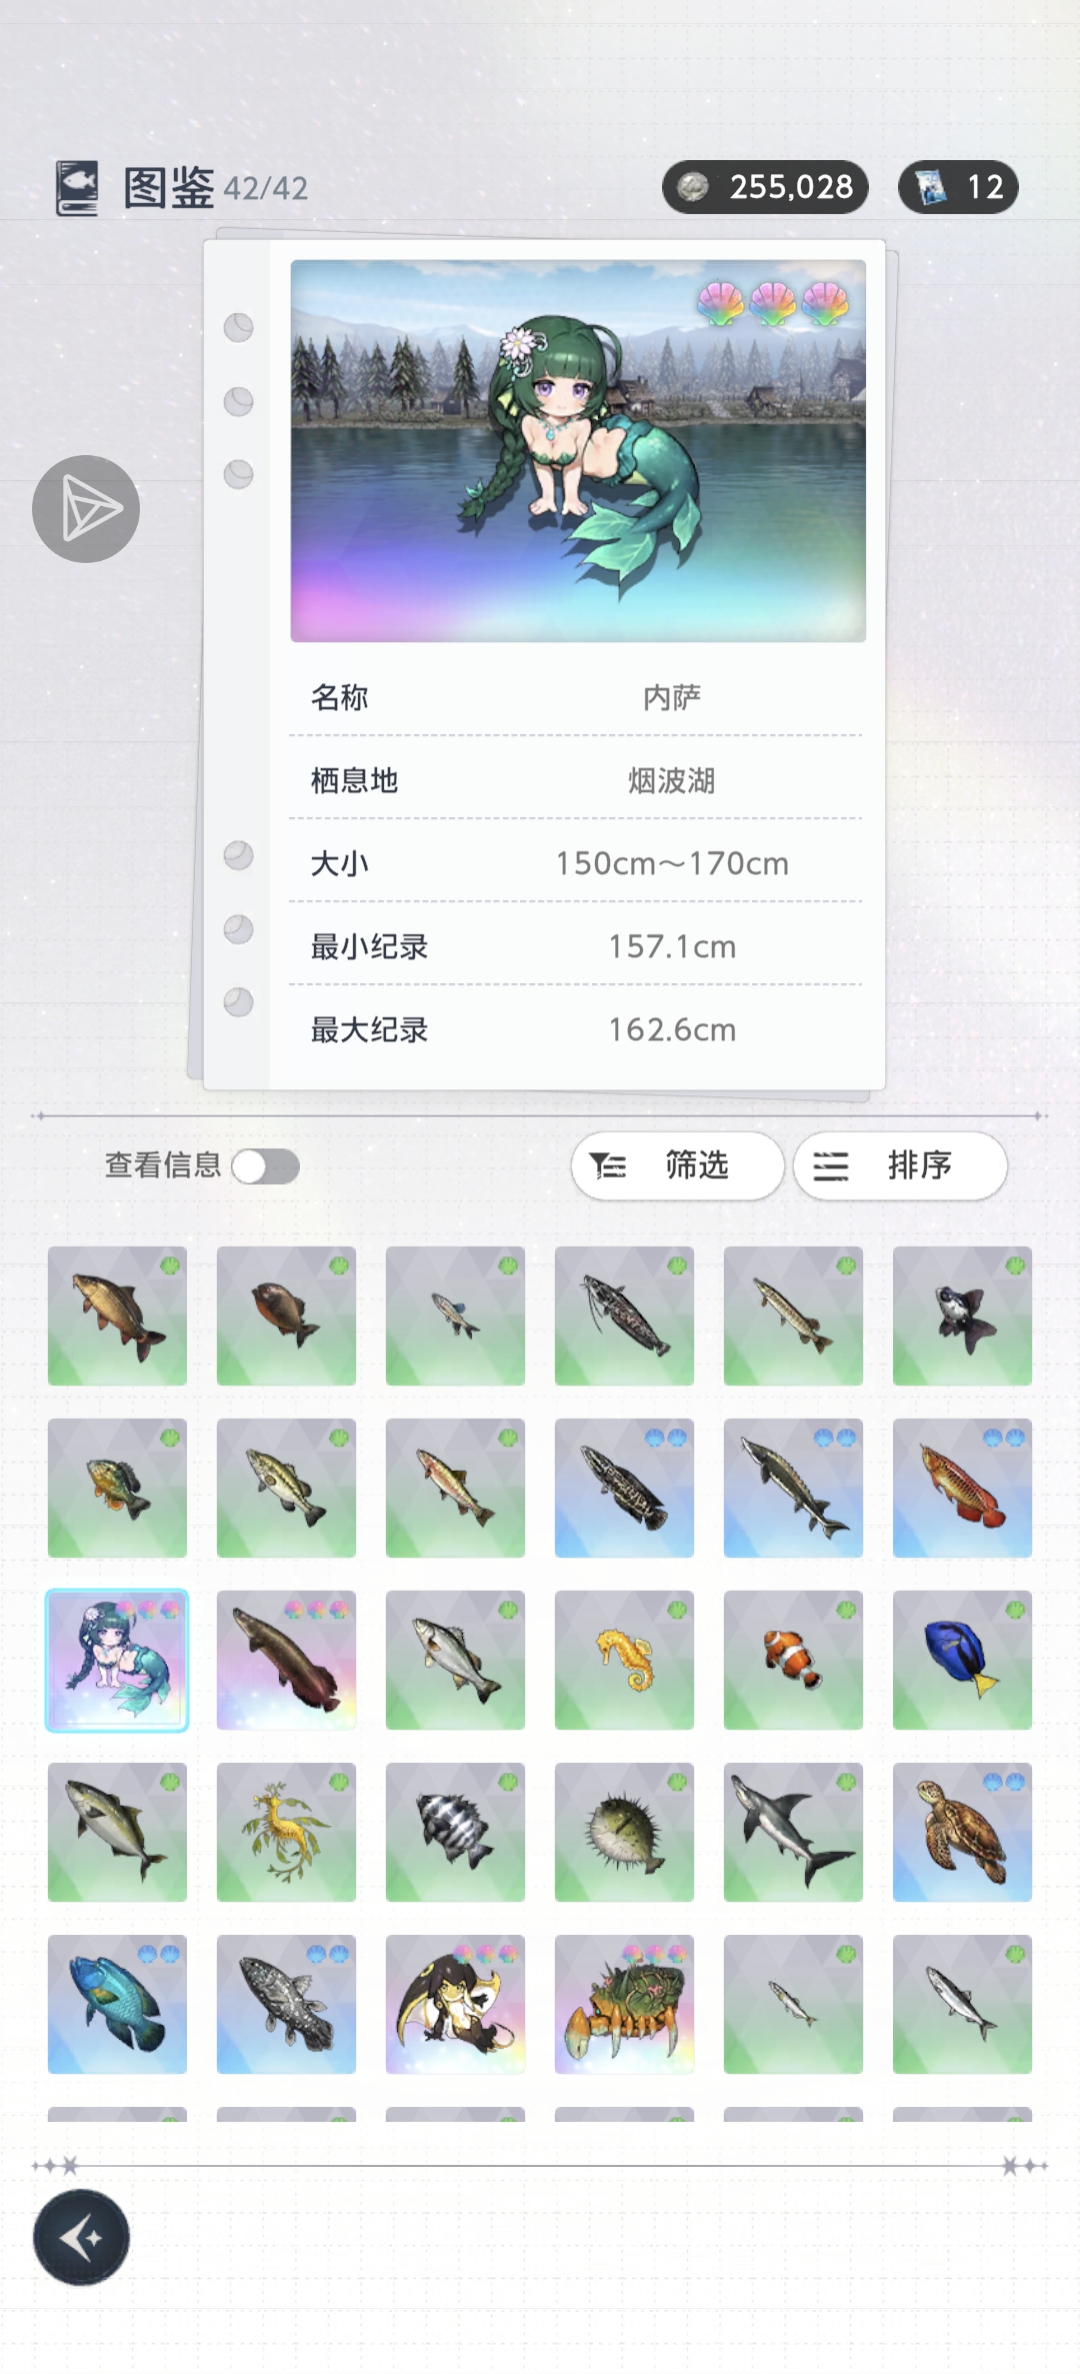Viewport: 1080px width, 2374px height.
Task: Select the clownfish entry
Action: point(793,1660)
